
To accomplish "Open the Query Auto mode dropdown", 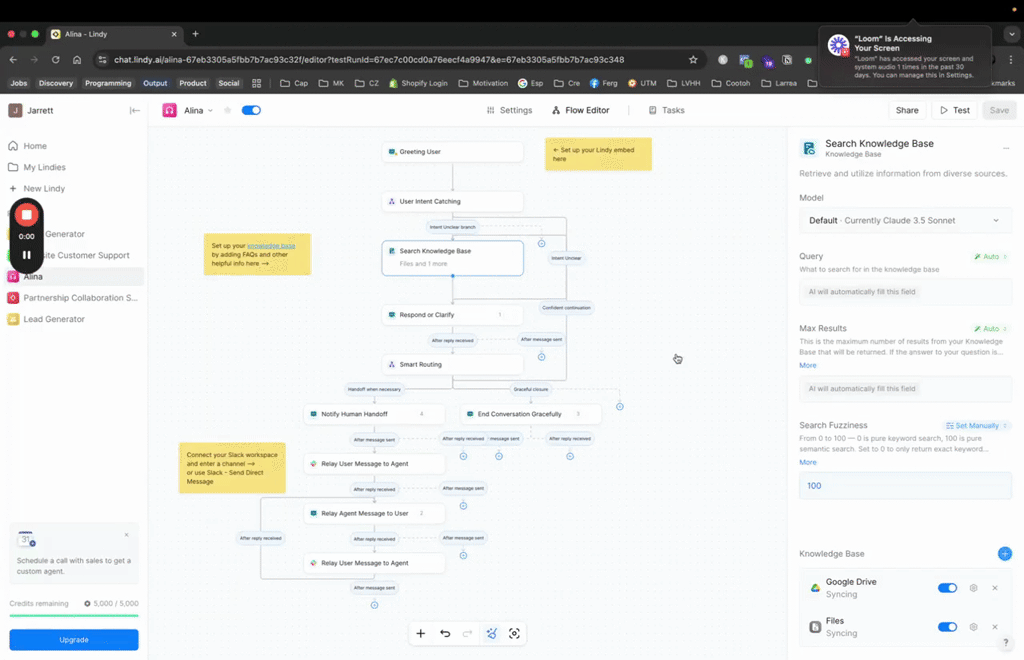I will click(x=990, y=257).
